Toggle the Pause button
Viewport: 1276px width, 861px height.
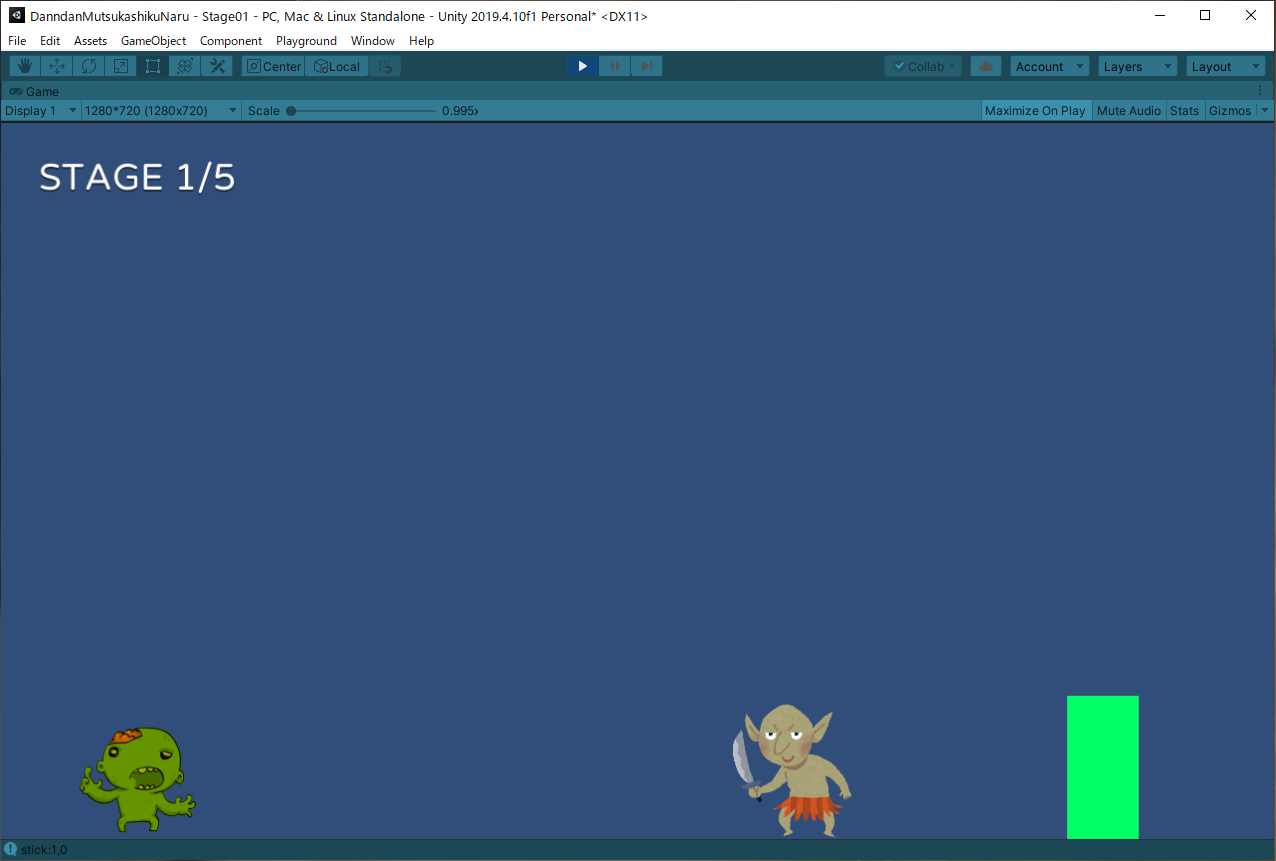[615, 66]
